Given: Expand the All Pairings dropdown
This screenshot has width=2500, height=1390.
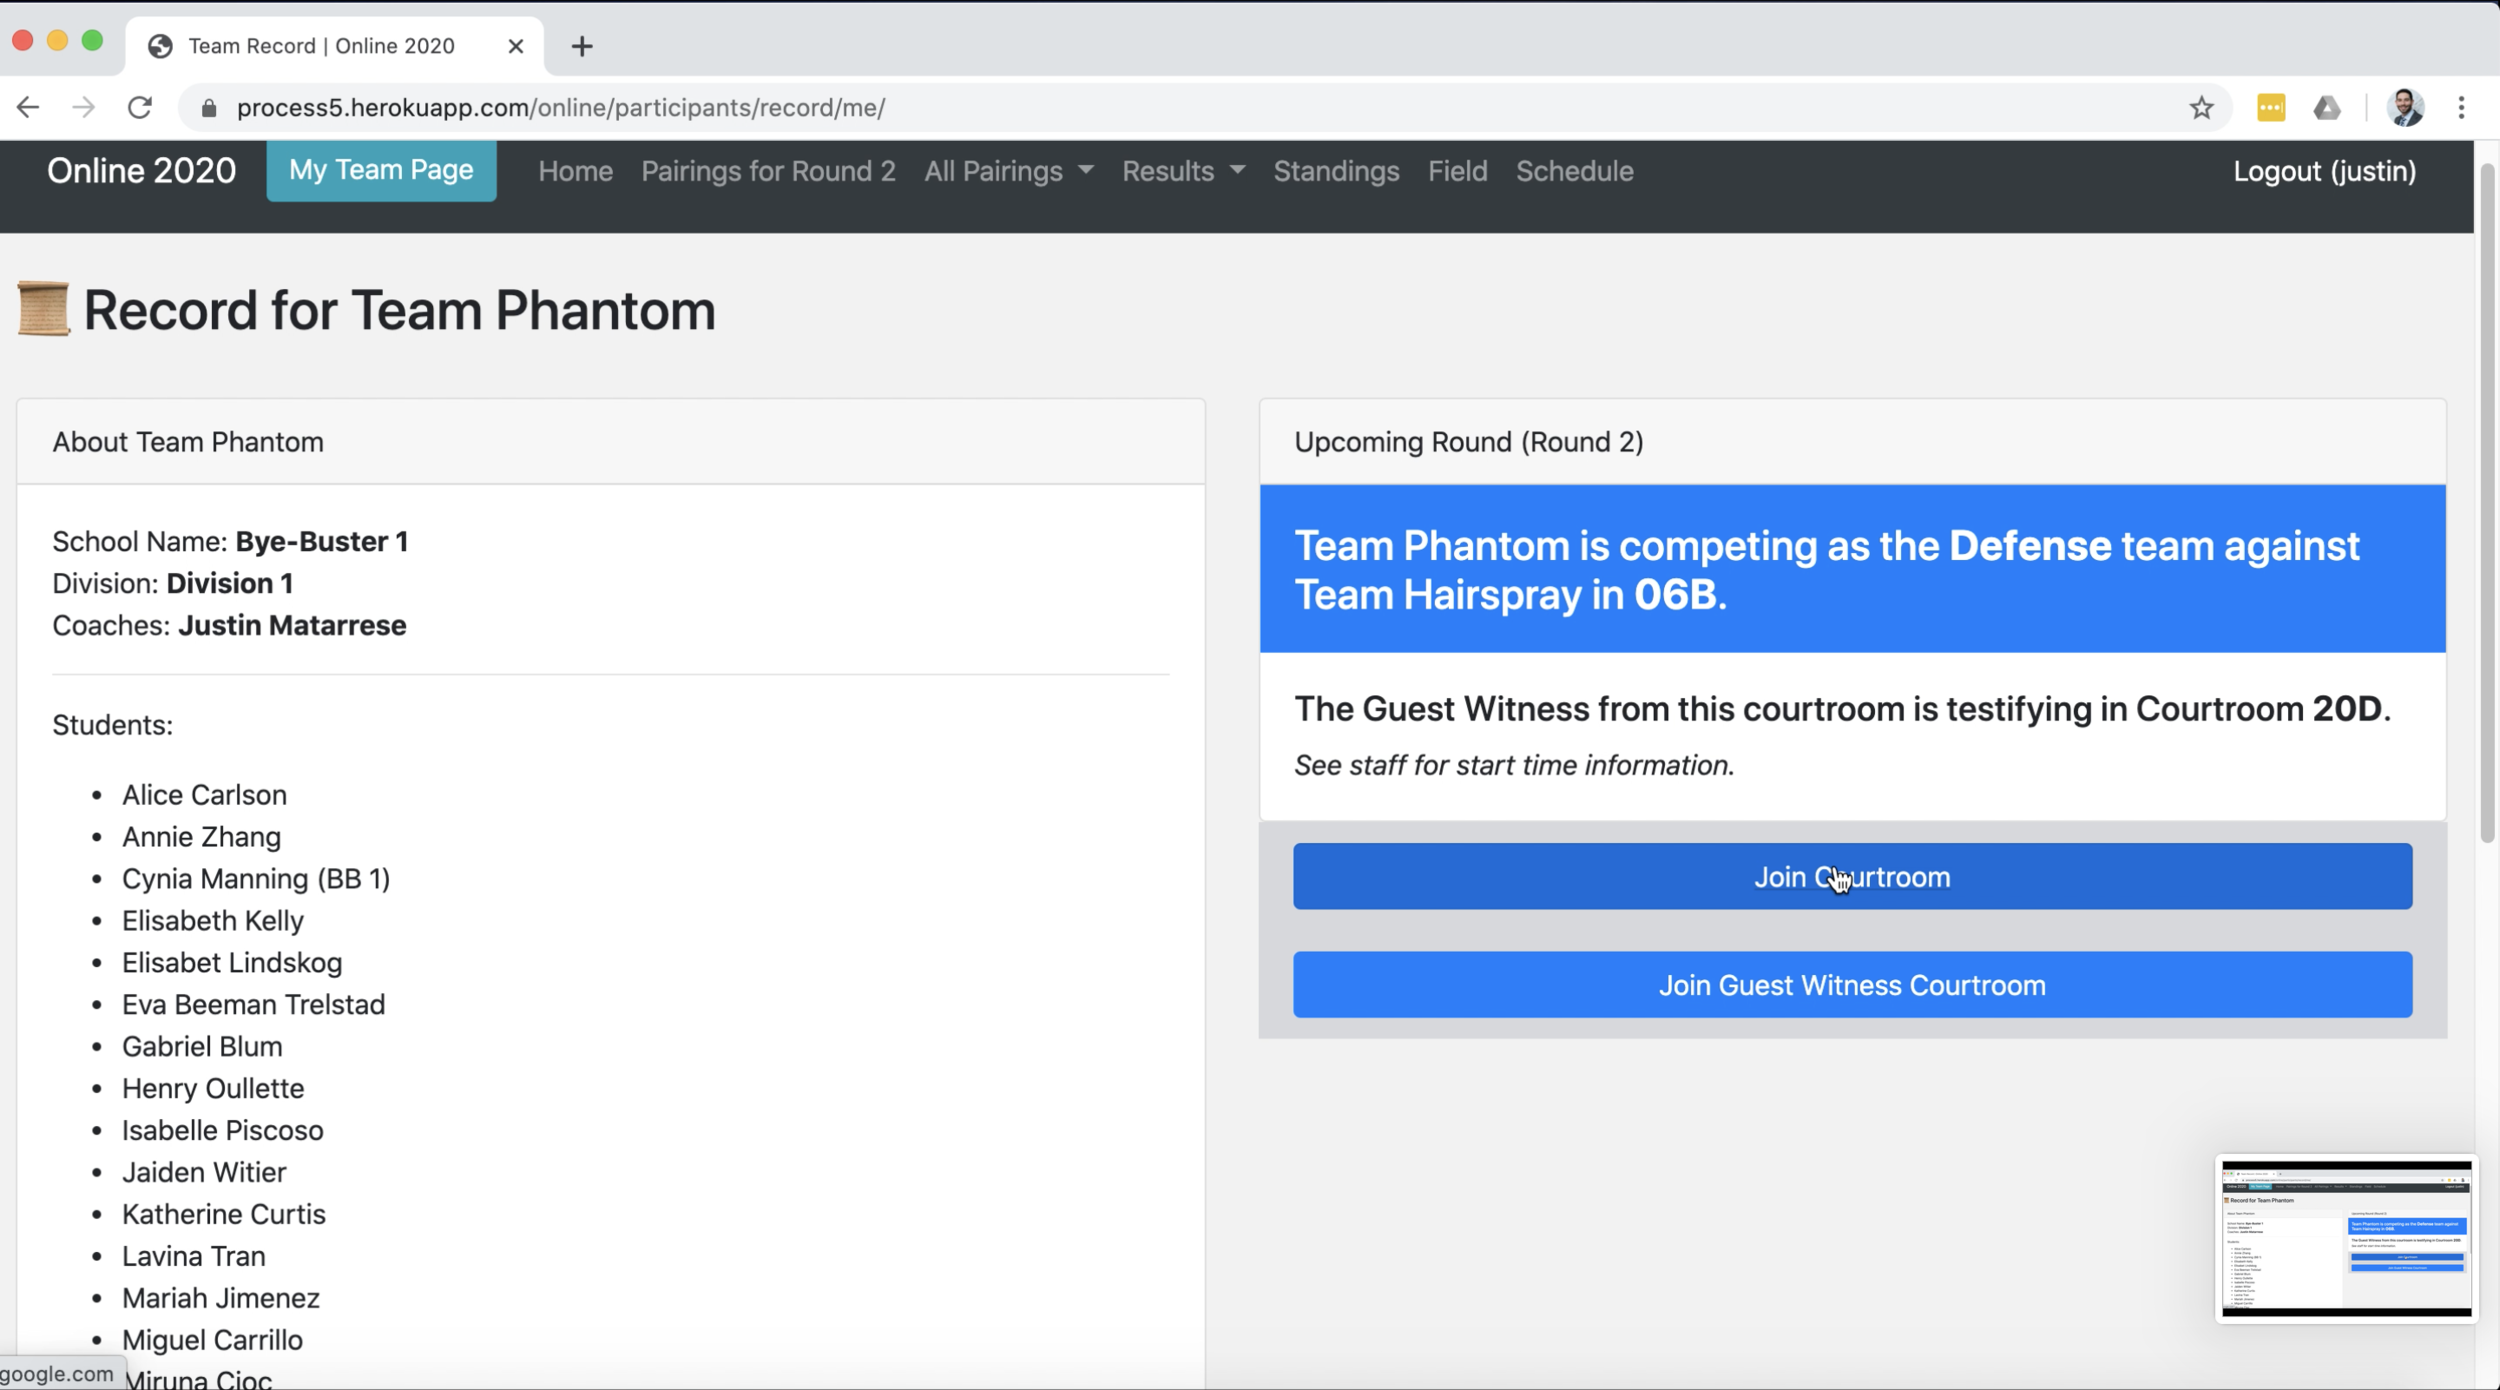Looking at the screenshot, I should [x=1008, y=171].
